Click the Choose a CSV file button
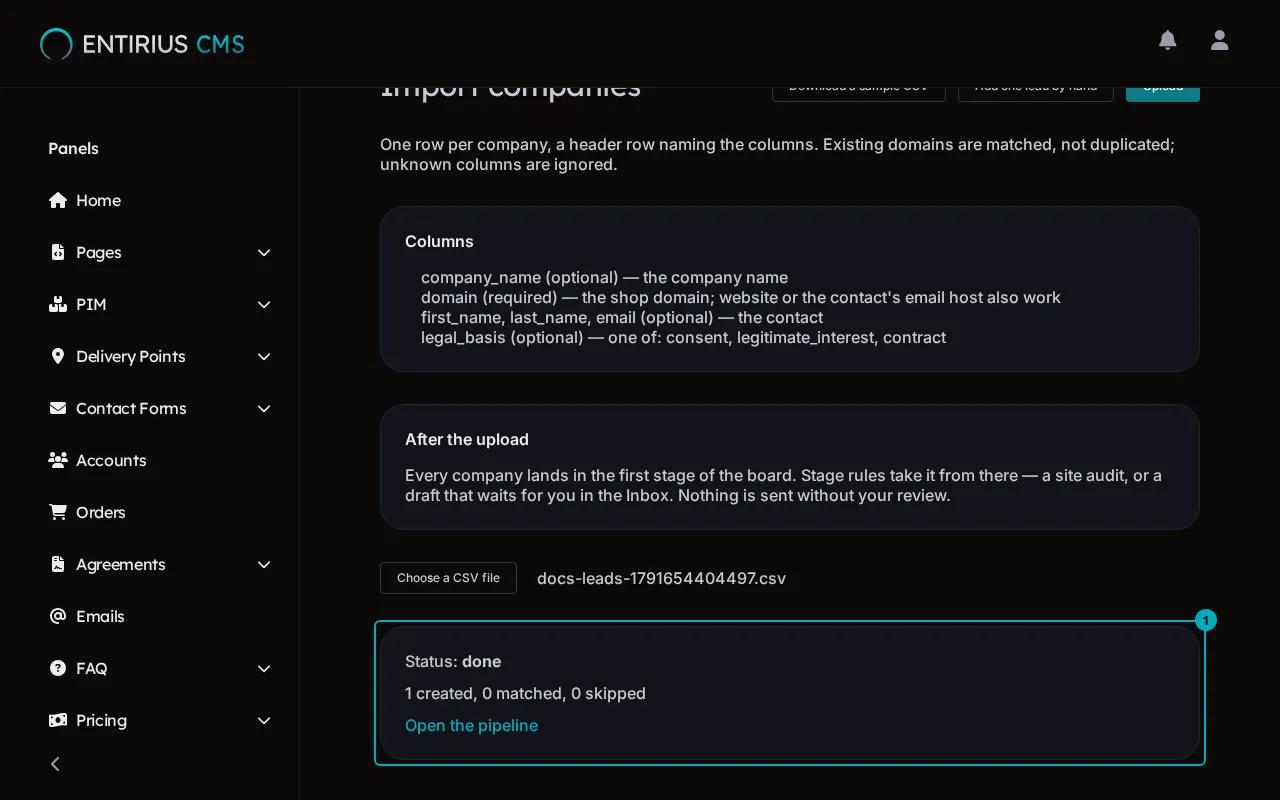 (448, 578)
